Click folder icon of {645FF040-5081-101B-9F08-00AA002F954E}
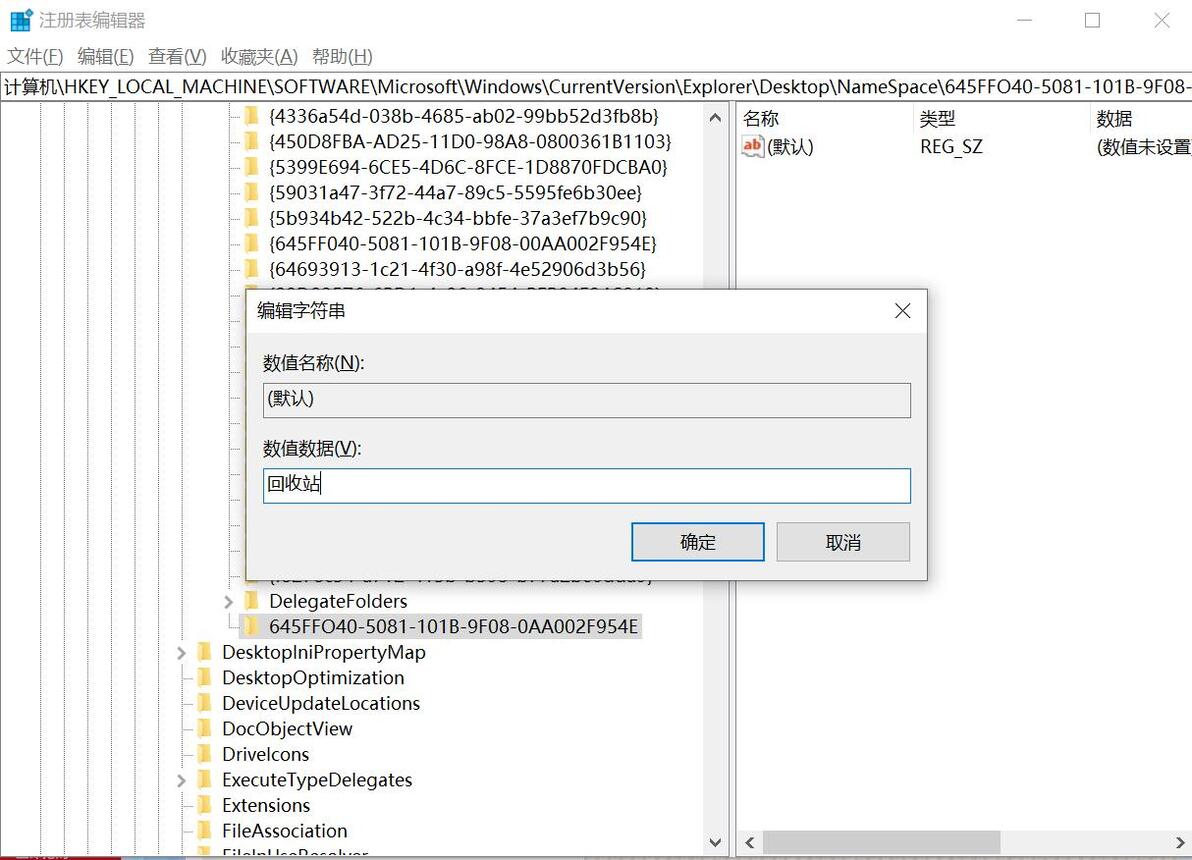This screenshot has height=860, width=1192. tap(252, 243)
